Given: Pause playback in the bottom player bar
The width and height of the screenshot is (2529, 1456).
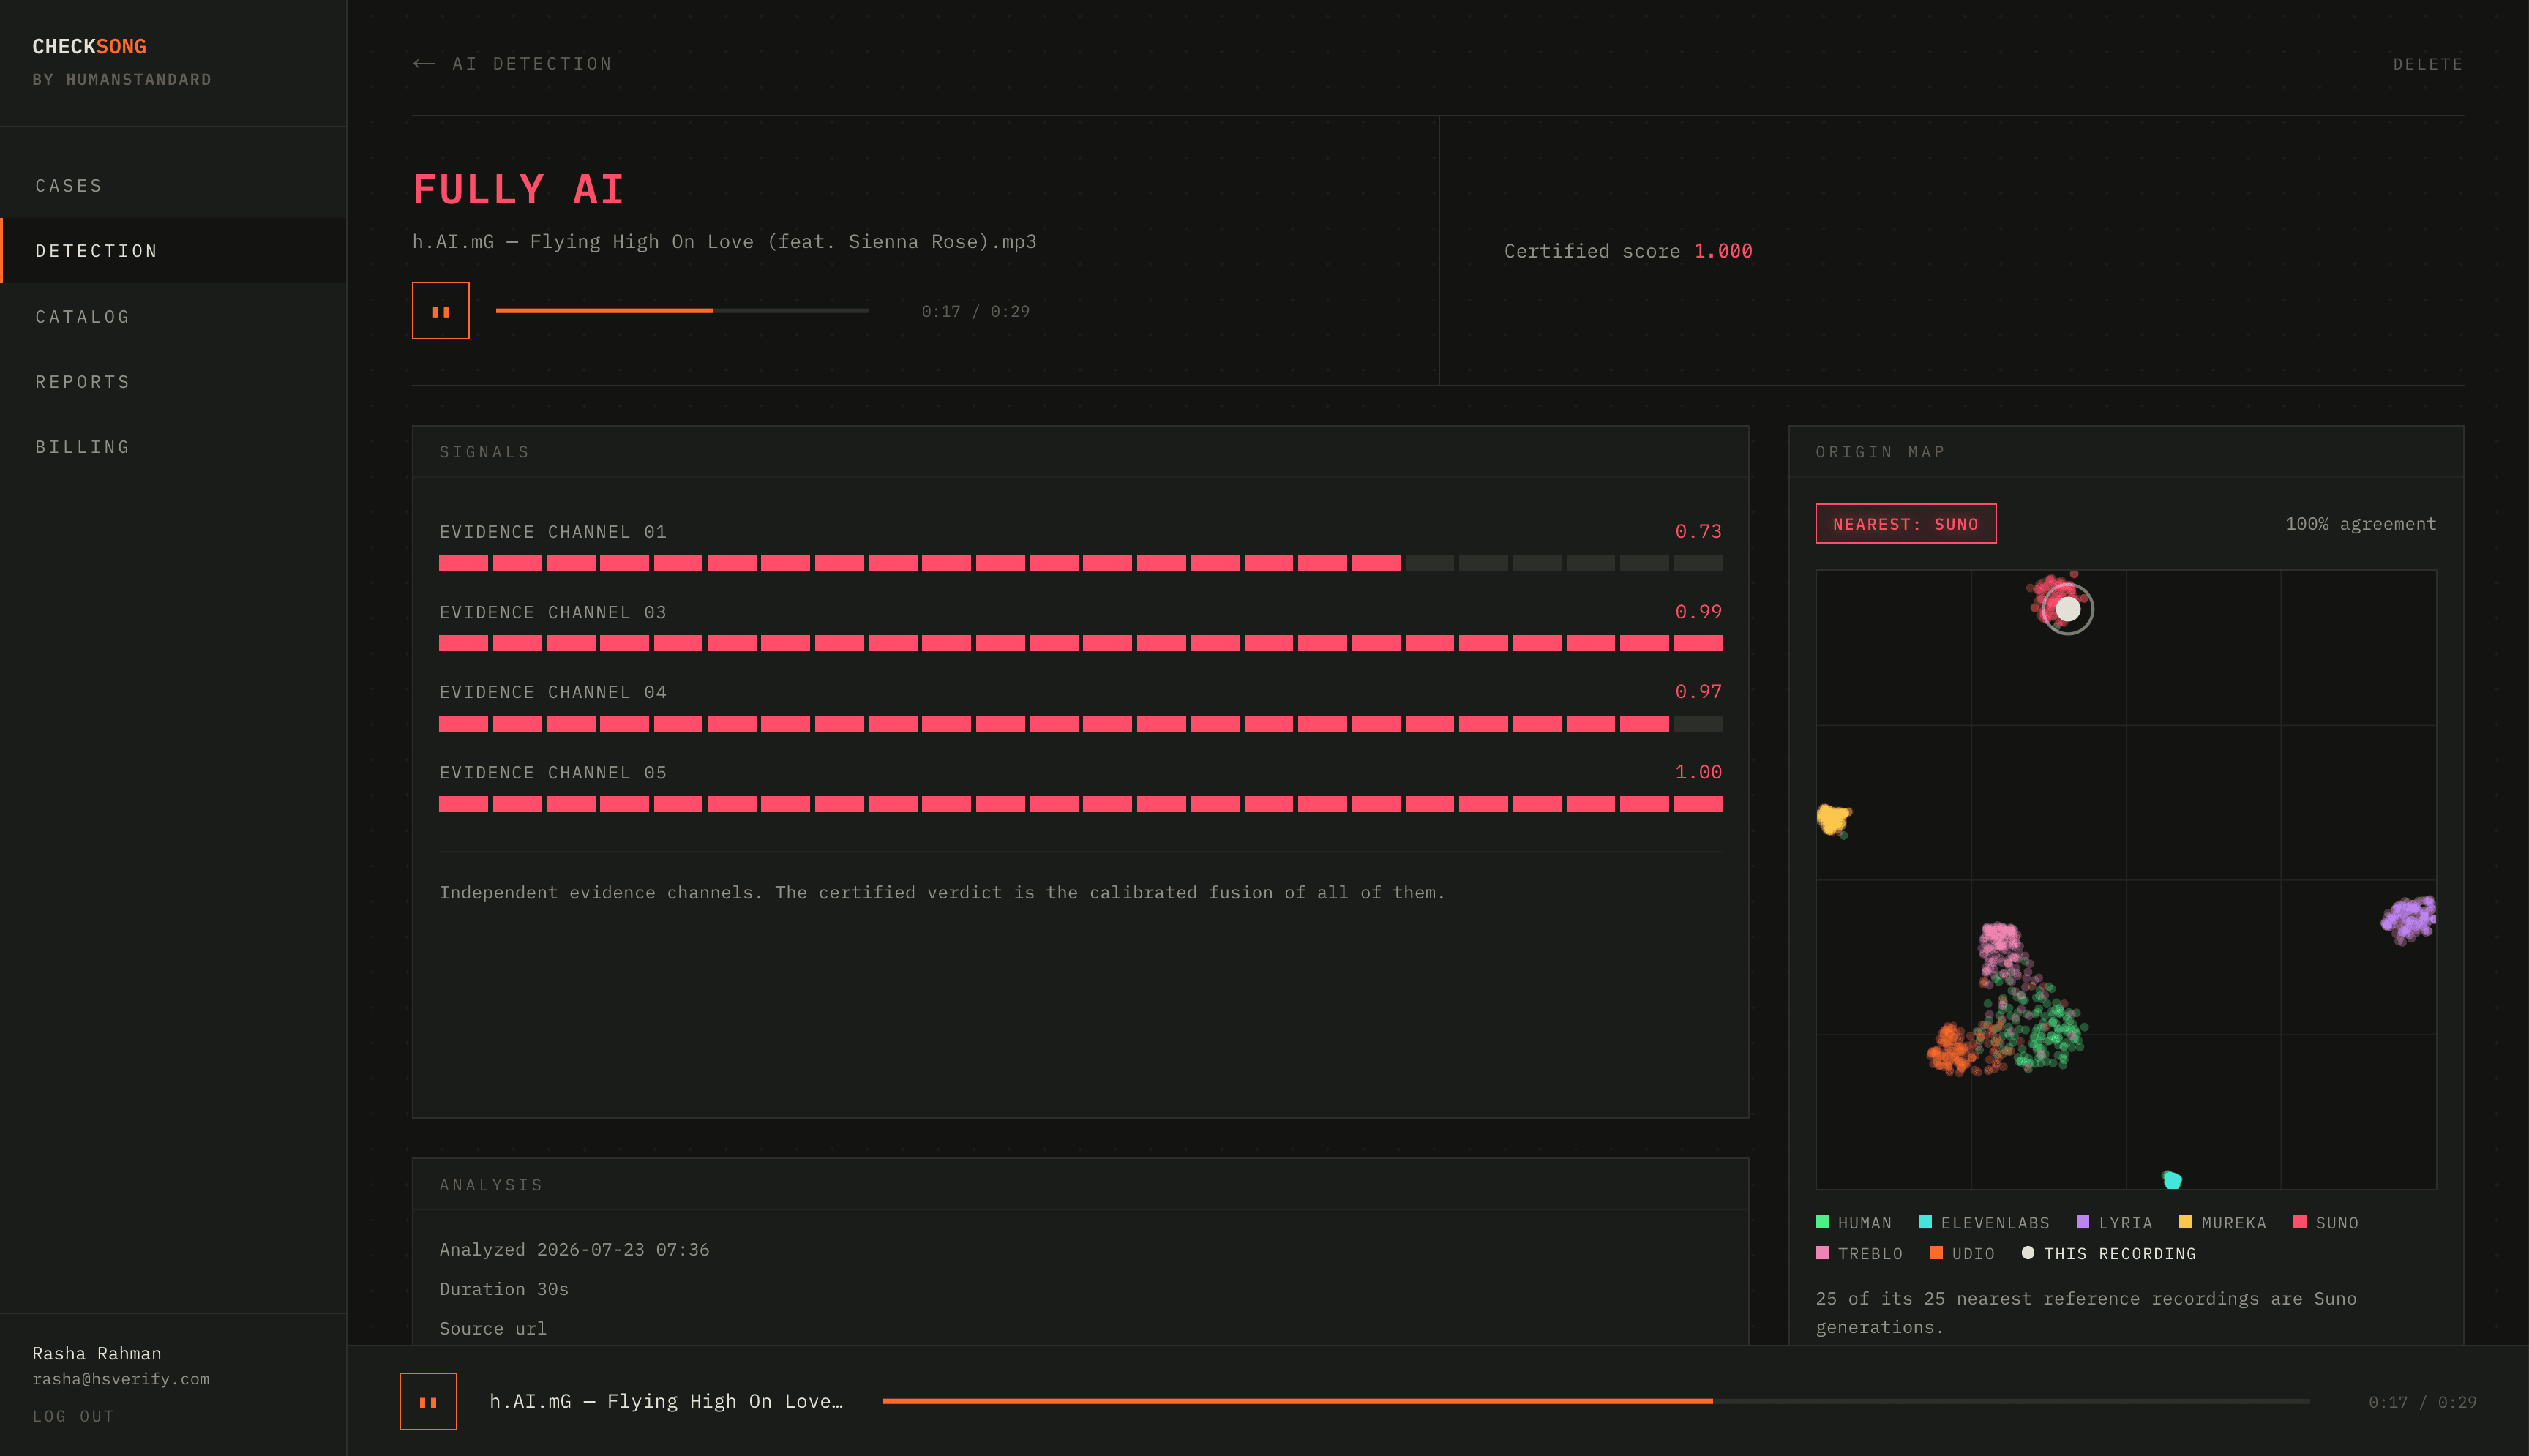Looking at the screenshot, I should [428, 1401].
